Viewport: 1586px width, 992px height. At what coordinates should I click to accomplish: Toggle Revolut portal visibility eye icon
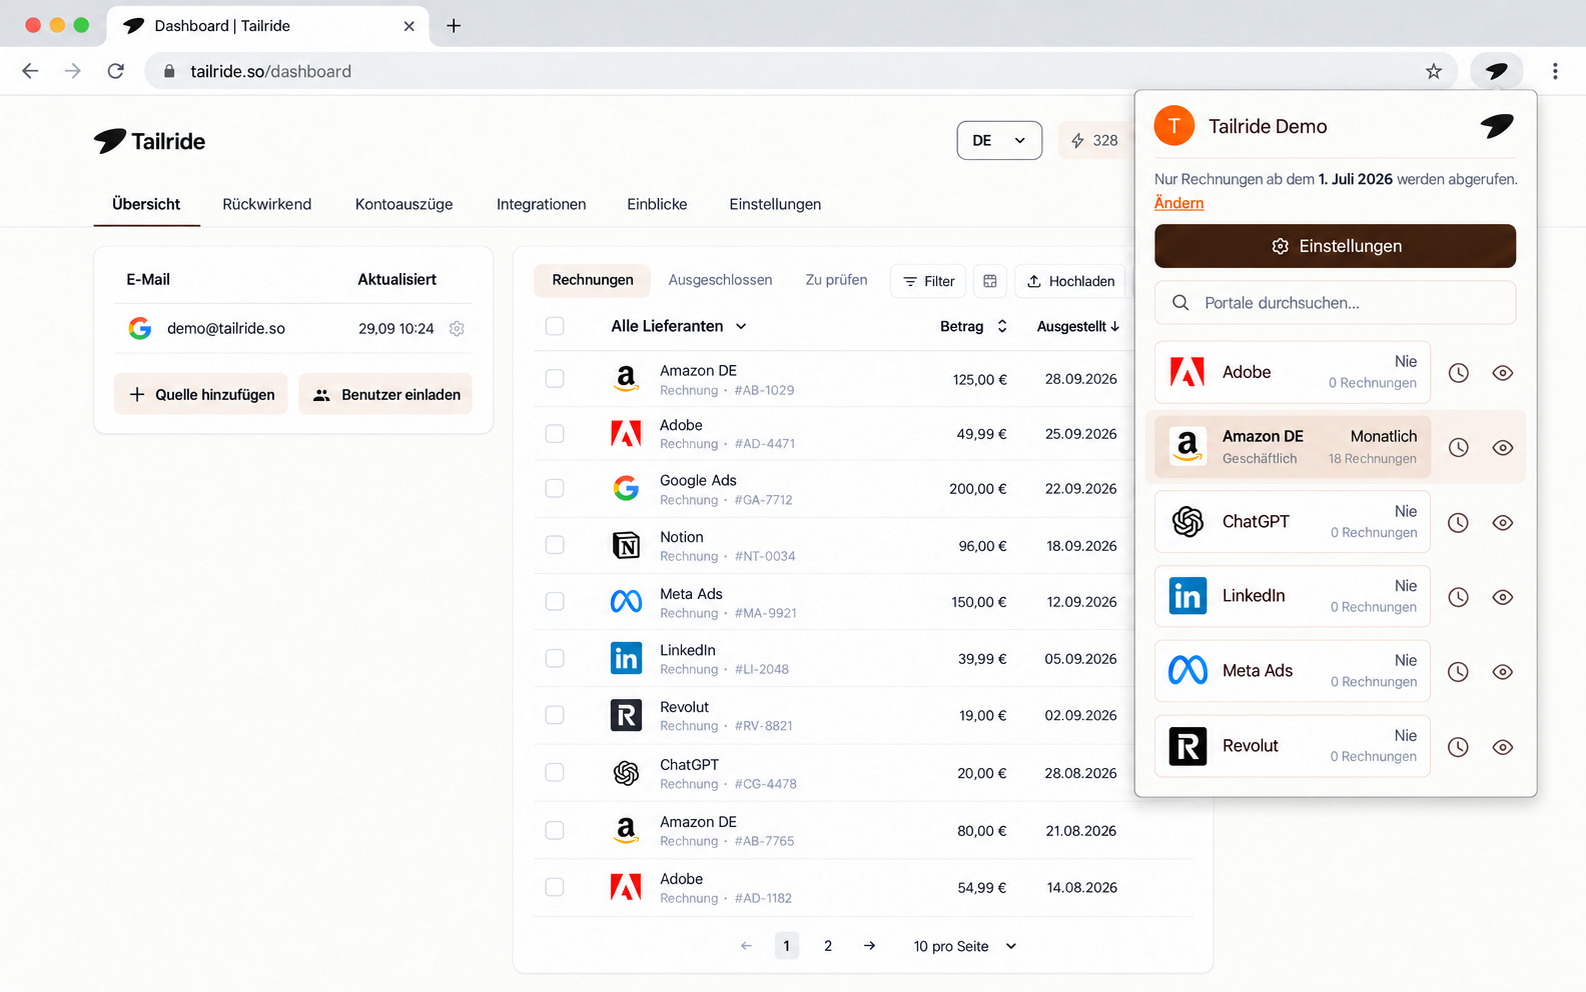tap(1502, 747)
